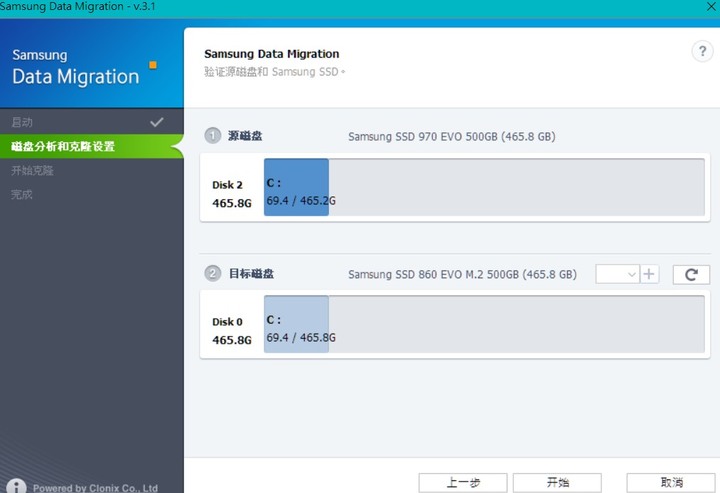Select the 启动 step in sidebar

click(92, 122)
